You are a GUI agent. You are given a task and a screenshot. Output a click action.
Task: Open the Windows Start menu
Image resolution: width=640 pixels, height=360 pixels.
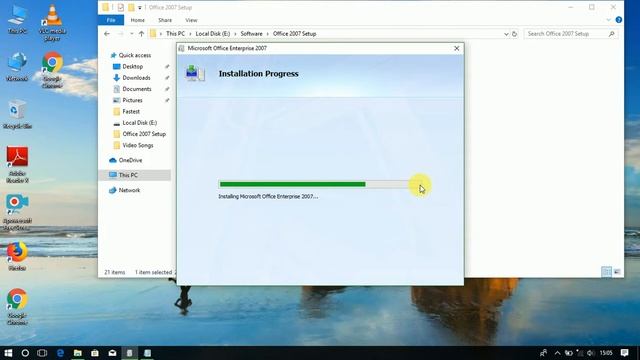point(8,353)
